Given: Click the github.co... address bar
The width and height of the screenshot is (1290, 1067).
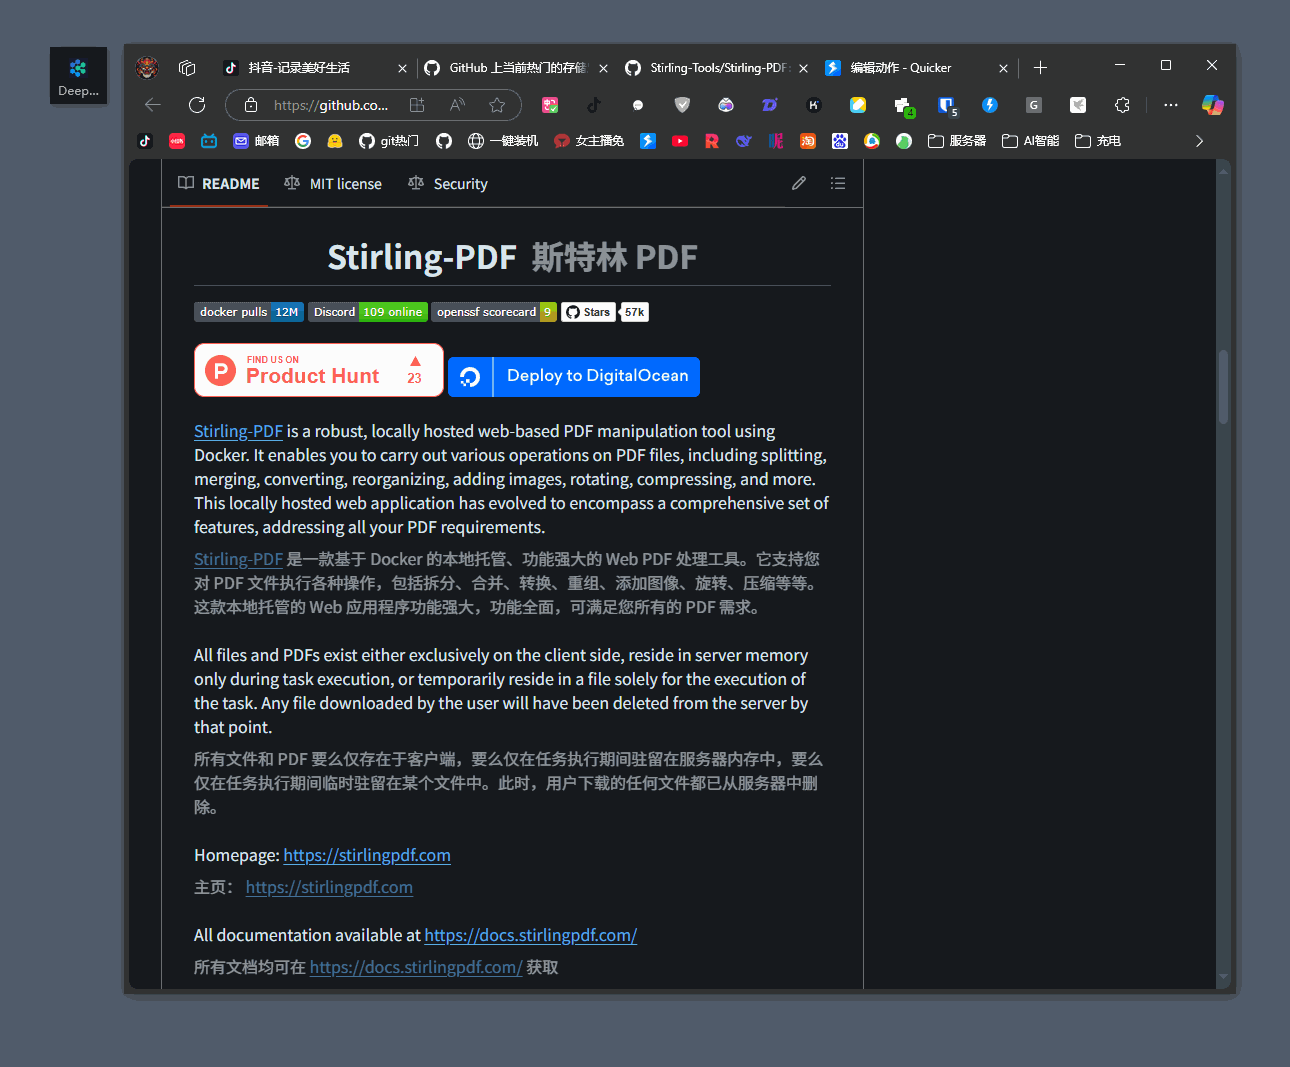Looking at the screenshot, I should click(x=330, y=105).
